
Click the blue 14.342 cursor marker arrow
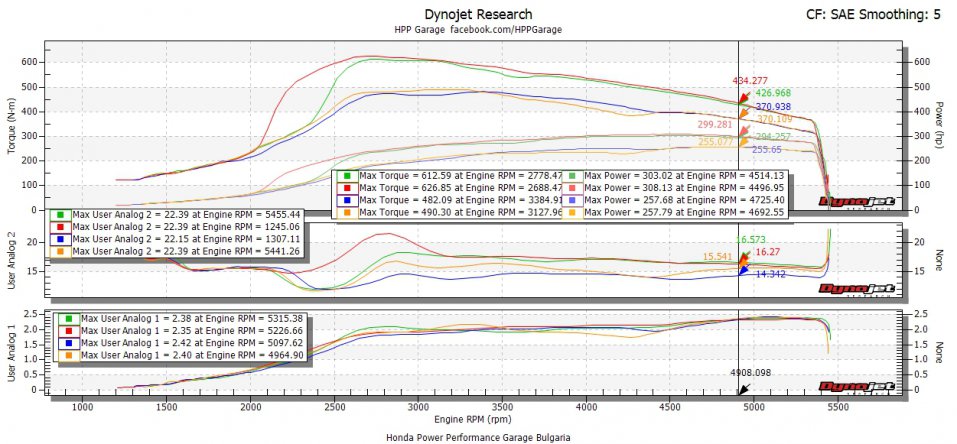pyautogui.click(x=743, y=270)
